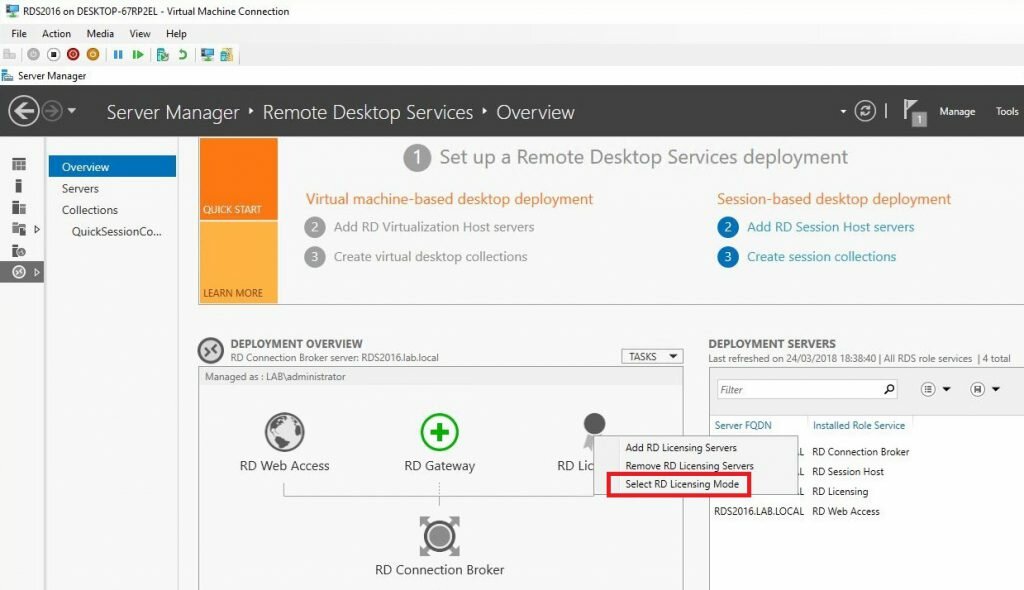This screenshot has width=1024, height=590.
Task: Open the View menu
Action: tap(140, 33)
